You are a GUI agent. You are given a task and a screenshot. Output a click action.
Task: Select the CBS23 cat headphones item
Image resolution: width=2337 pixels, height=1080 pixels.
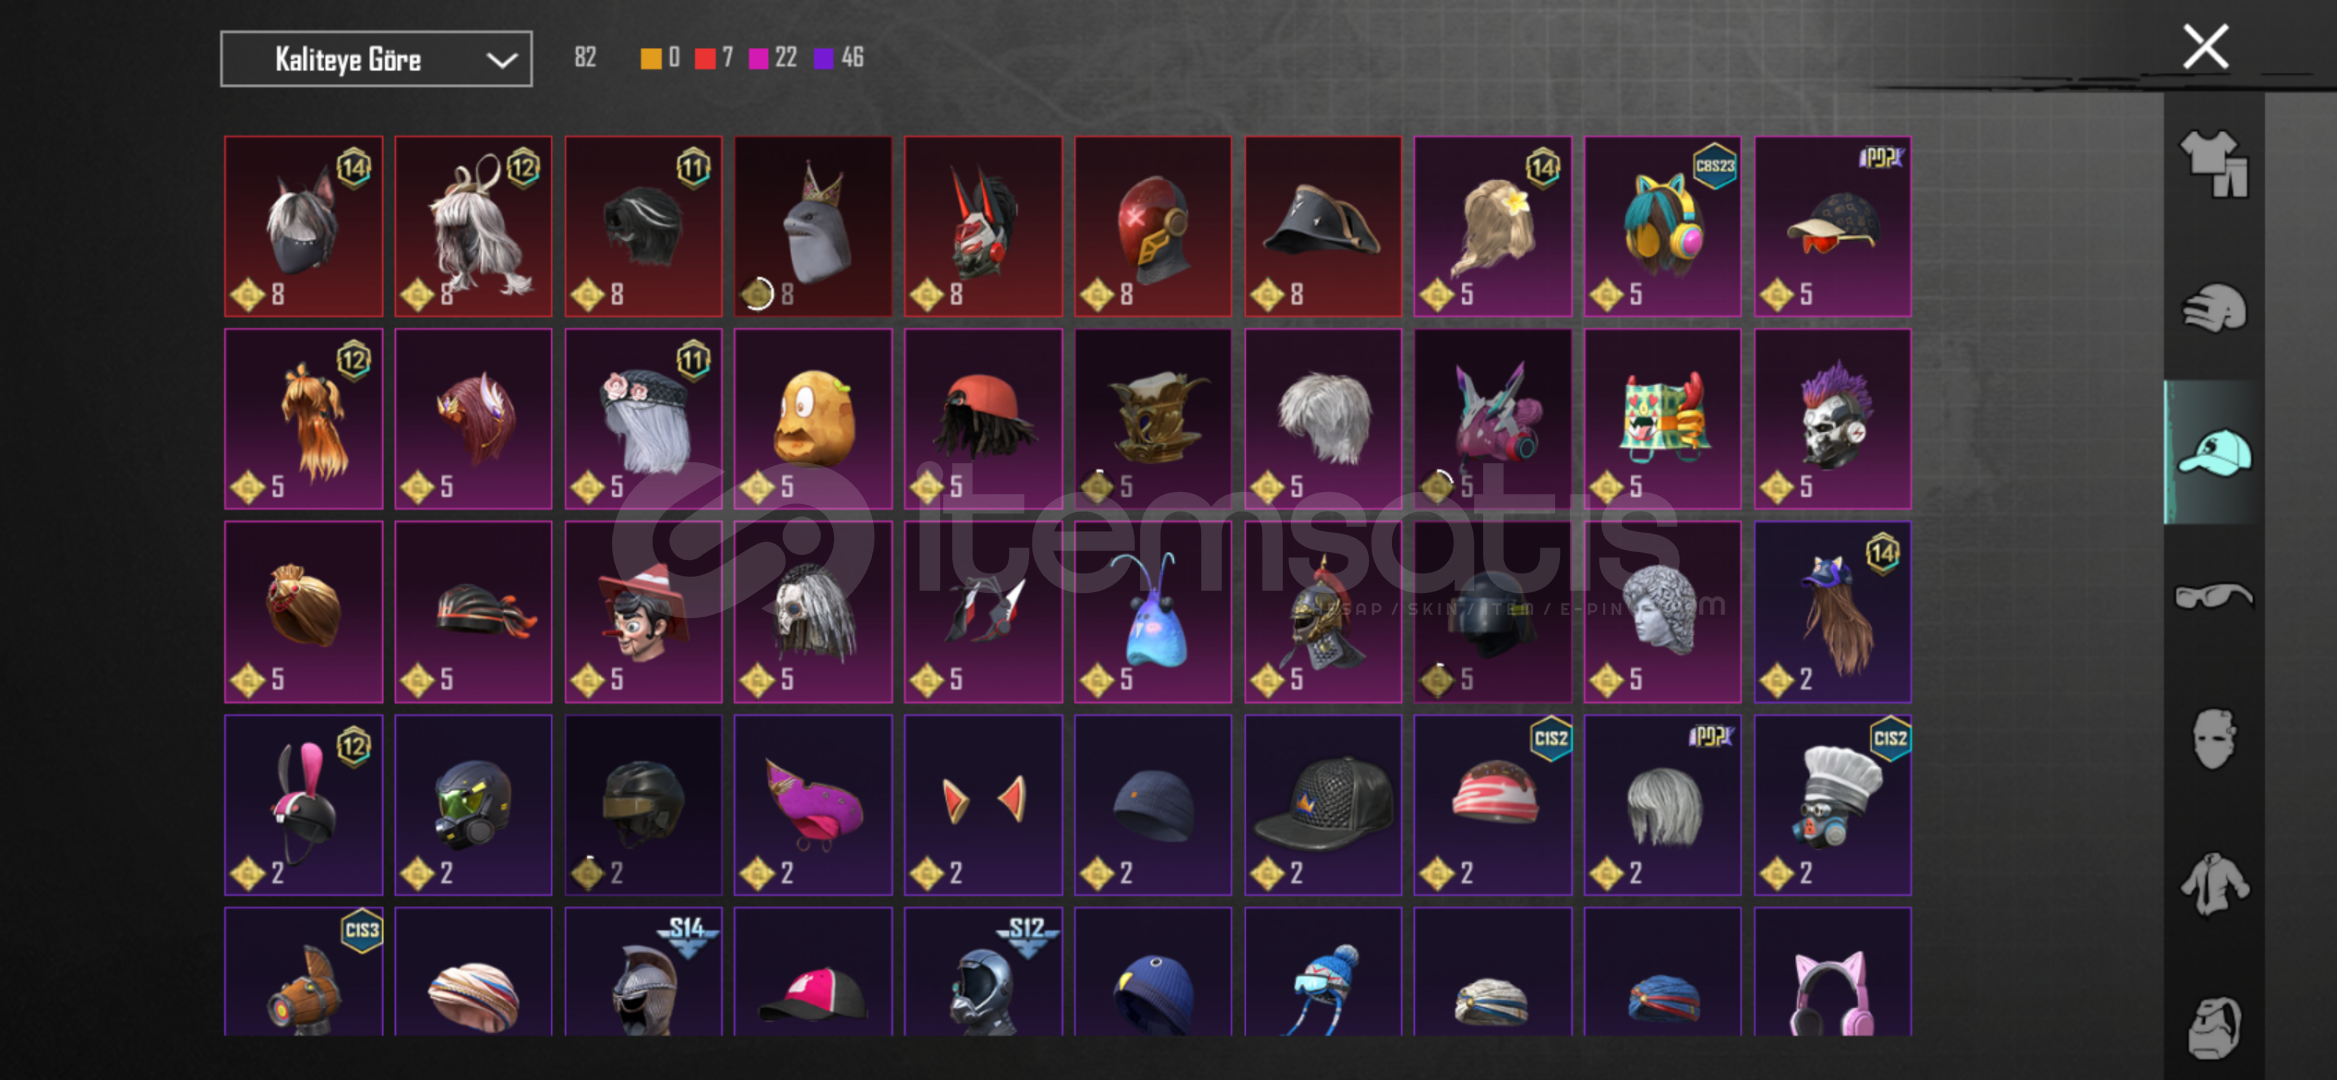1662,227
